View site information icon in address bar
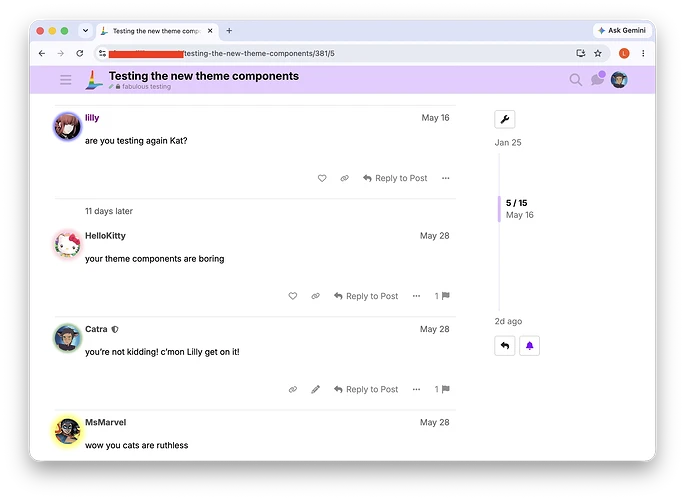The height and width of the screenshot is (500, 684). [x=102, y=53]
